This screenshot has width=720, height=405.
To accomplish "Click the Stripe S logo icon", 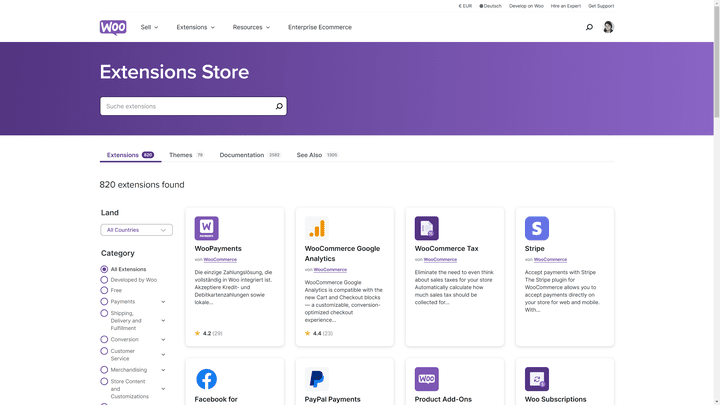I will (537, 228).
